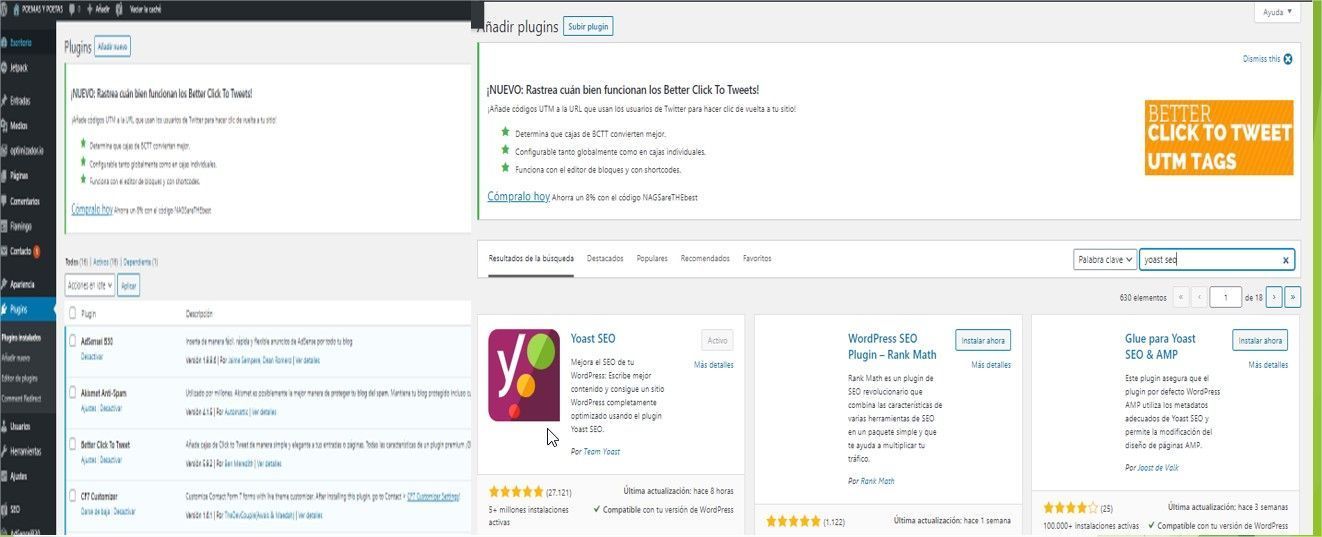This screenshot has height=537, width=1322.
Task: Click the plus Añadir icon in admin bar
Action: tap(89, 8)
